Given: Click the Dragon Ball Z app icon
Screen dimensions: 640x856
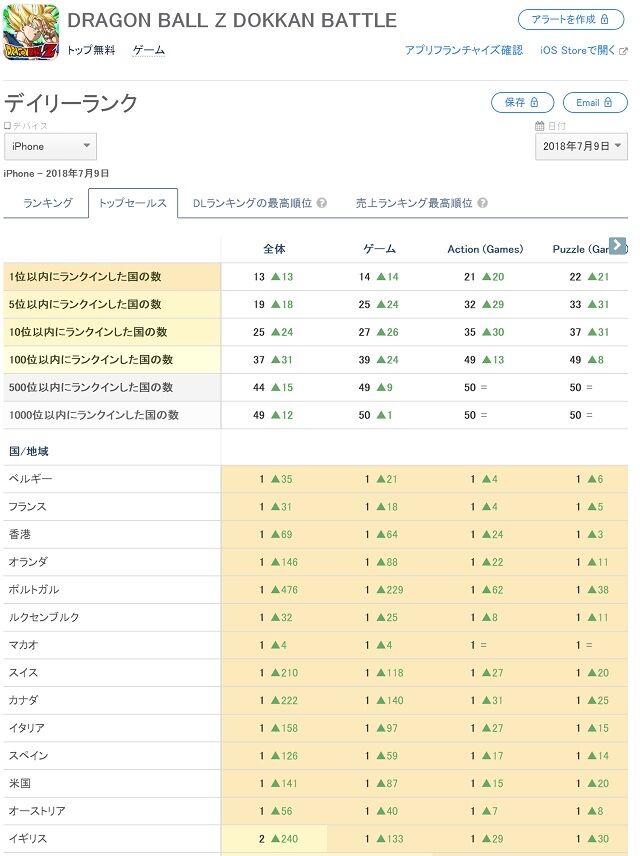Looking at the screenshot, I should tap(30, 32).
